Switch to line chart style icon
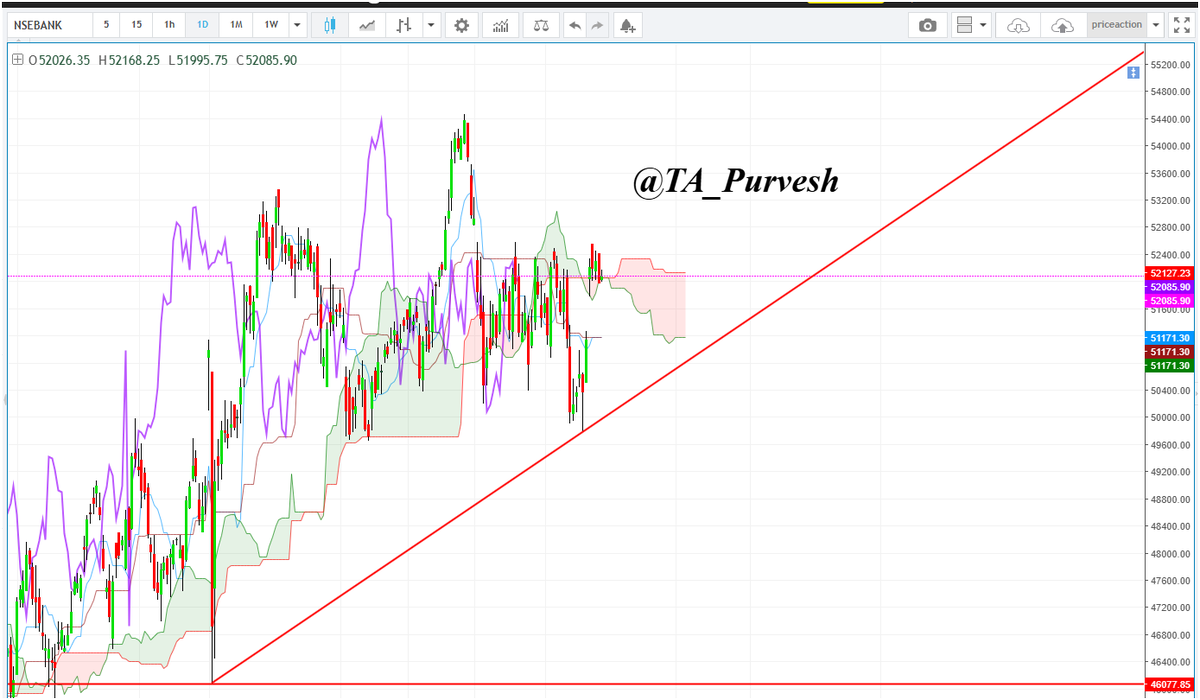The width and height of the screenshot is (1200, 700). pos(368,25)
